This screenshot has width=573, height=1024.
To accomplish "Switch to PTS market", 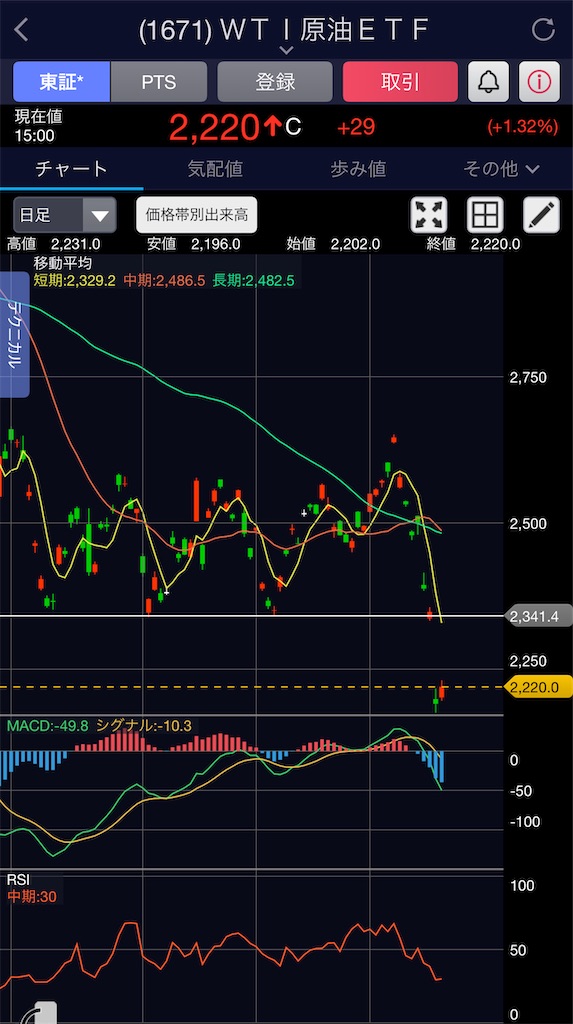I will (x=159, y=82).
